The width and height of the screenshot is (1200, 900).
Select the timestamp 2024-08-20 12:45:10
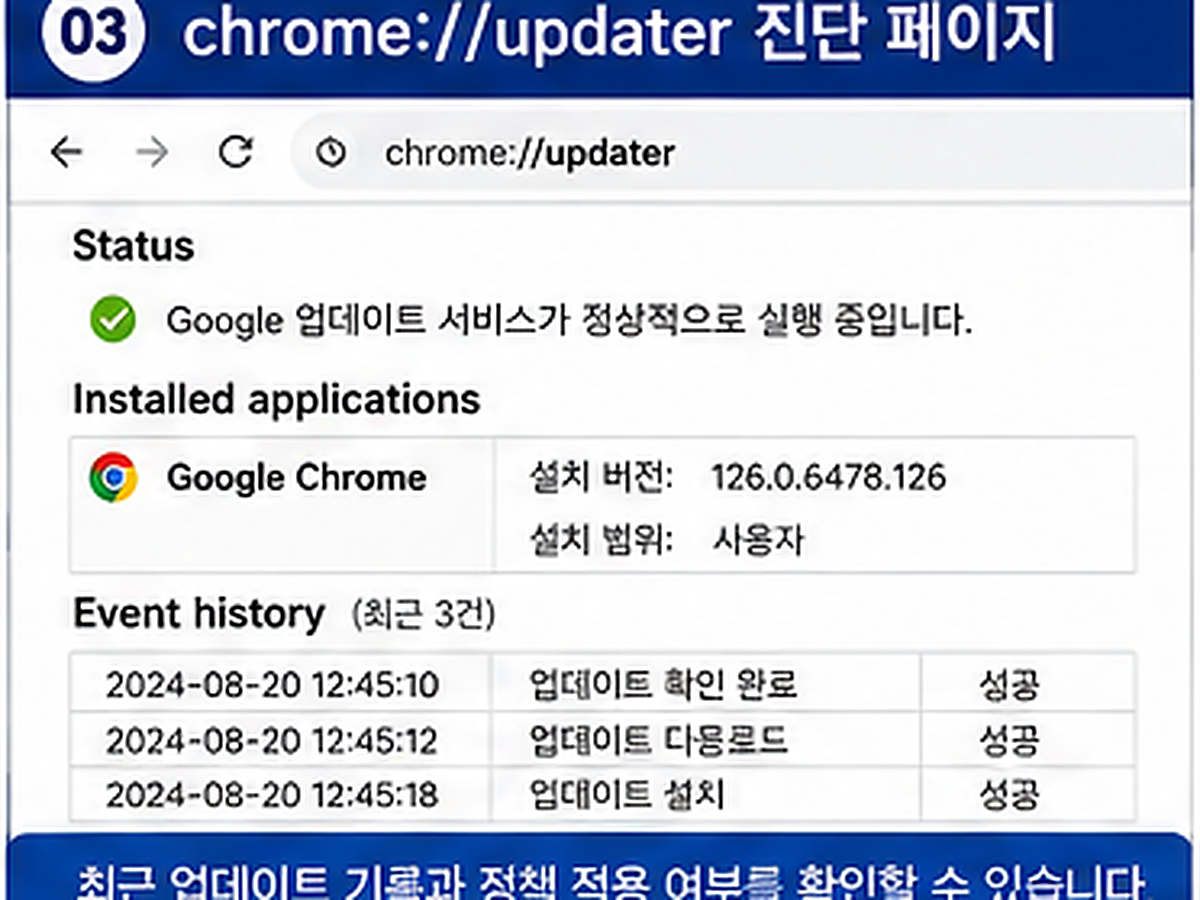(x=272, y=686)
